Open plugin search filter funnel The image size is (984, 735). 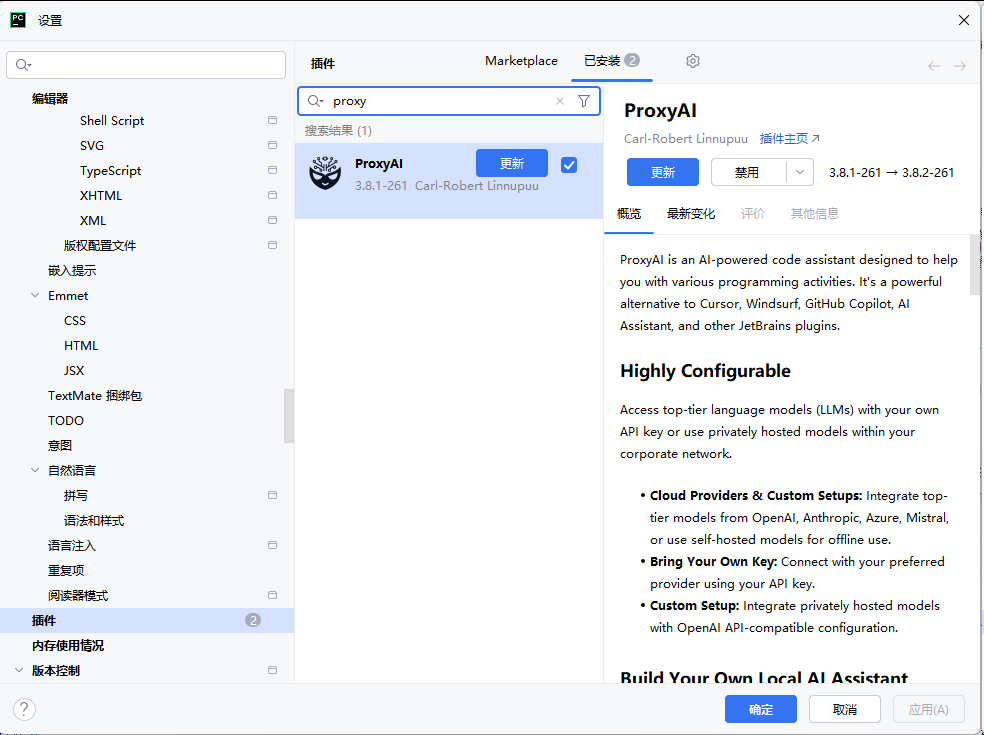point(584,101)
